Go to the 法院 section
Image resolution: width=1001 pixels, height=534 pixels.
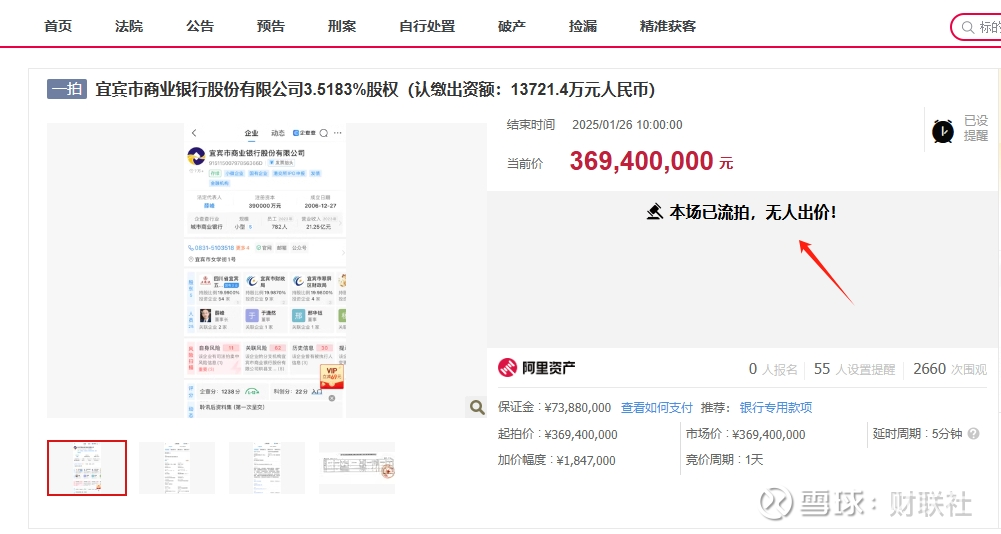(129, 26)
